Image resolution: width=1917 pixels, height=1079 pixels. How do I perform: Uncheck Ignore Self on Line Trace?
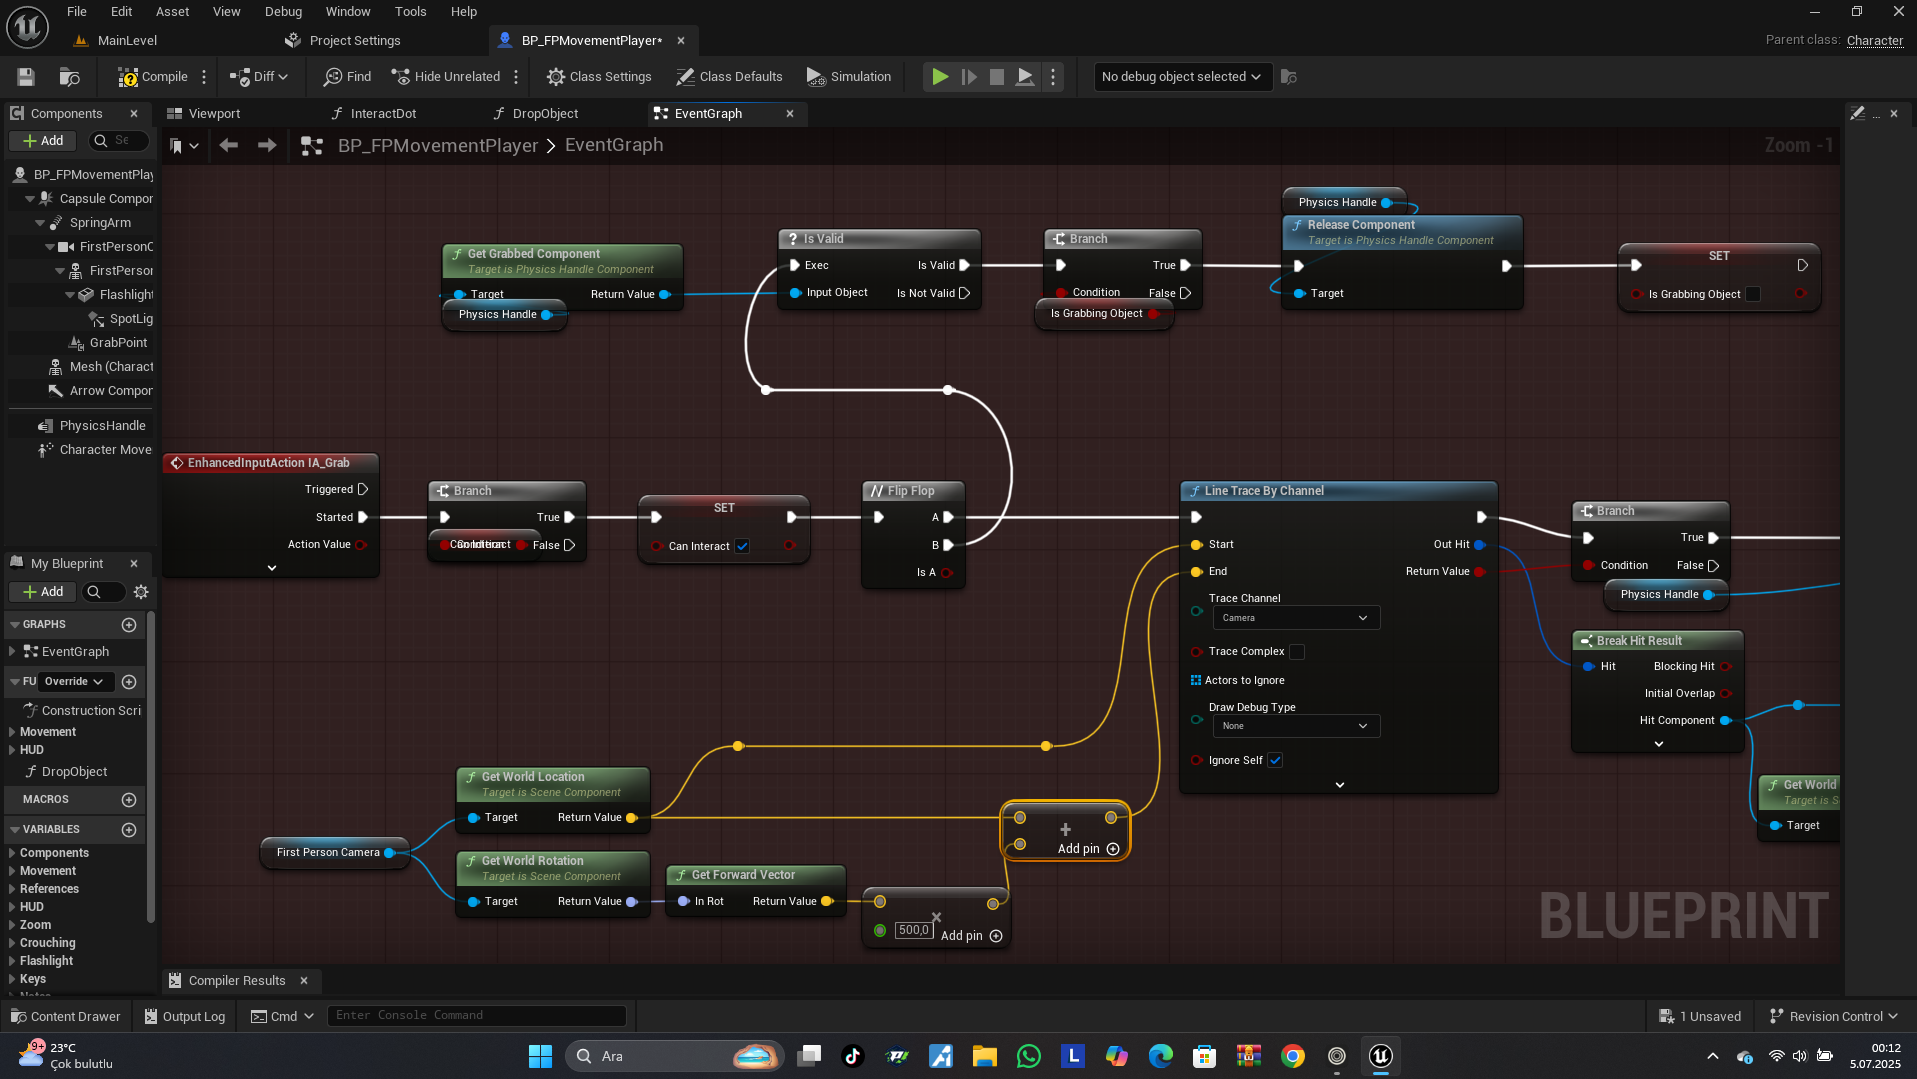point(1275,761)
